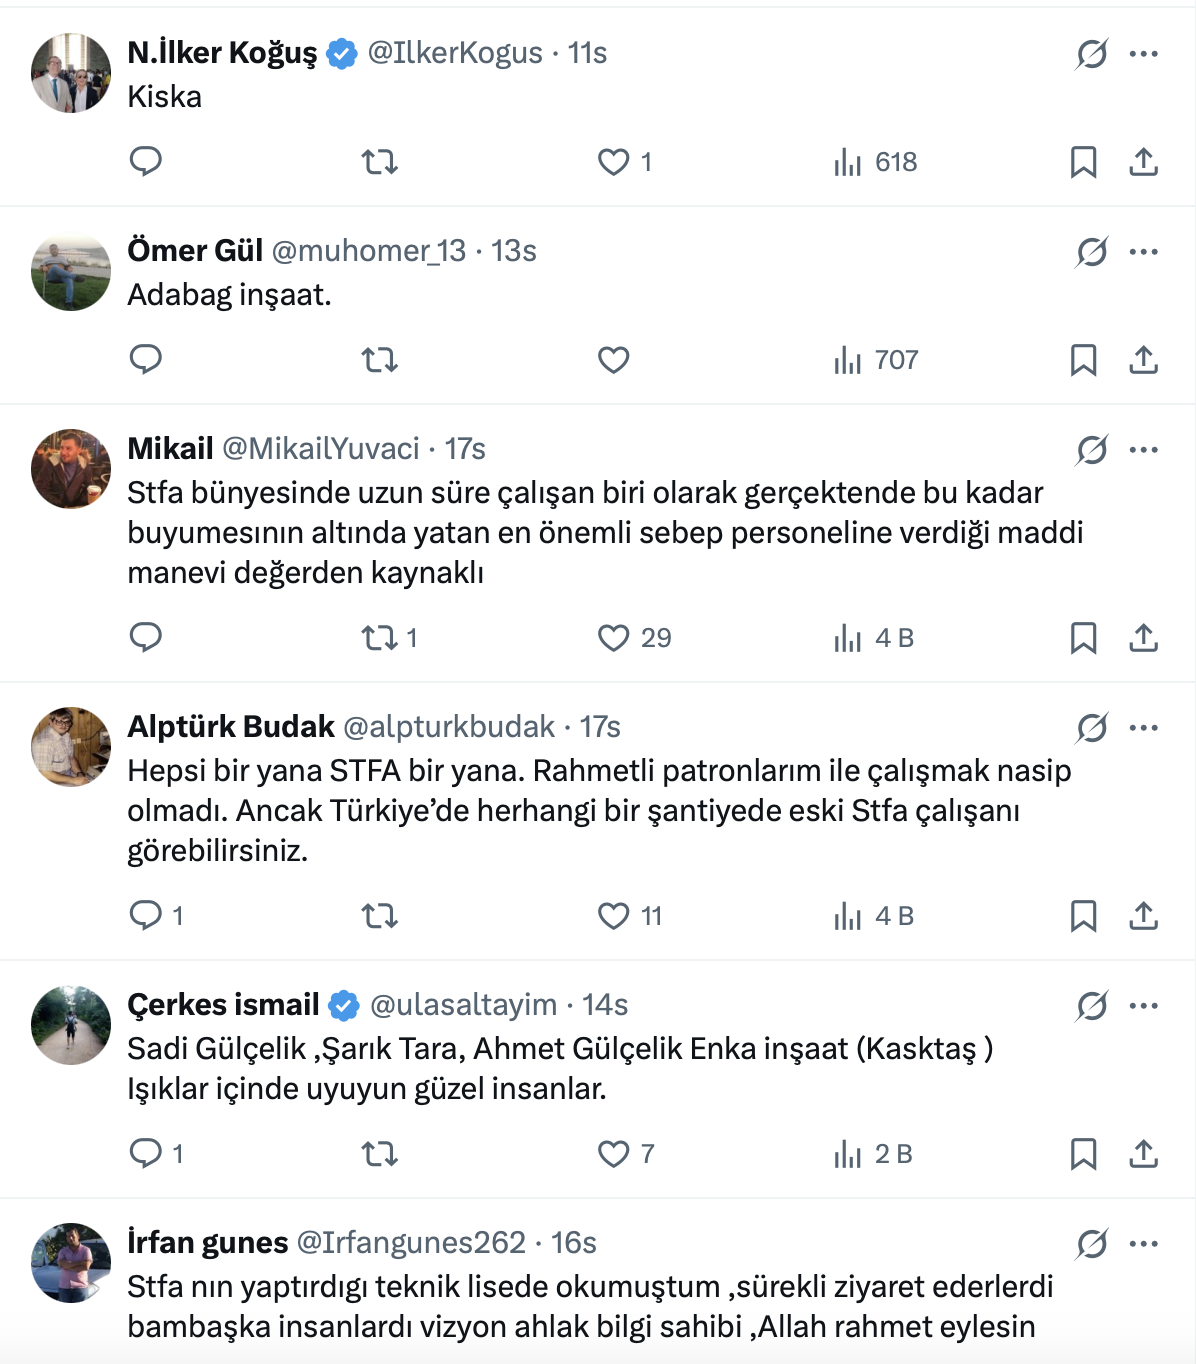Open N.İlker Koğuş tweet timestamp 11s
1196x1364 pixels.
tap(587, 53)
